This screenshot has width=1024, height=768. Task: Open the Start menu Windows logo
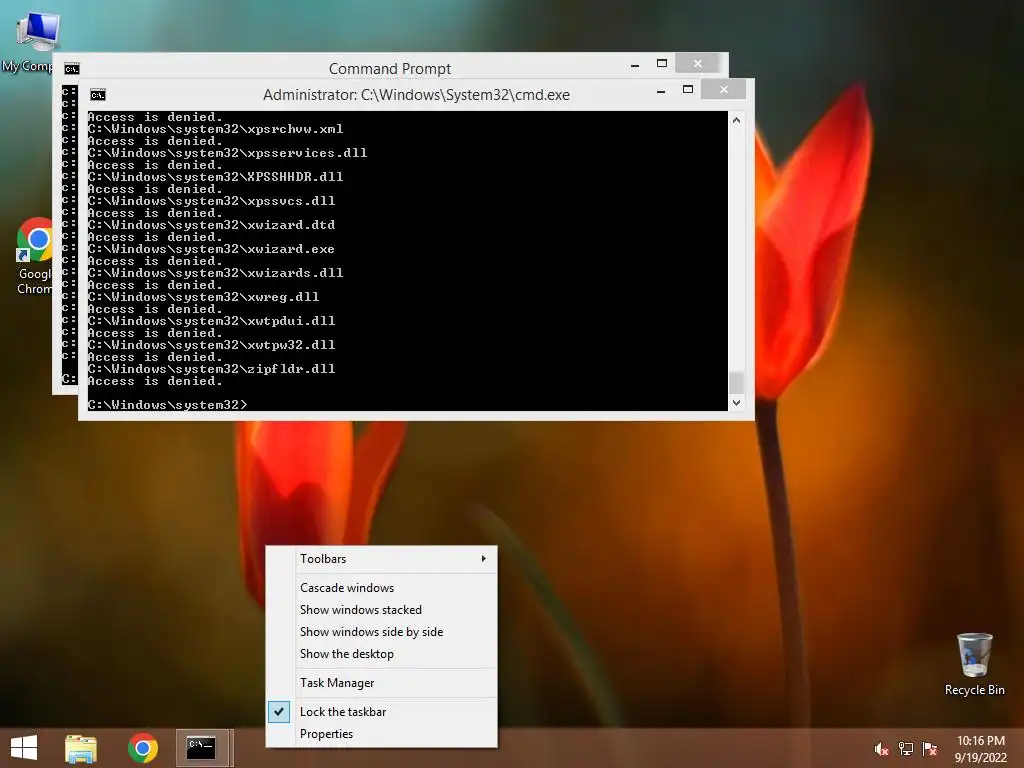(x=24, y=748)
